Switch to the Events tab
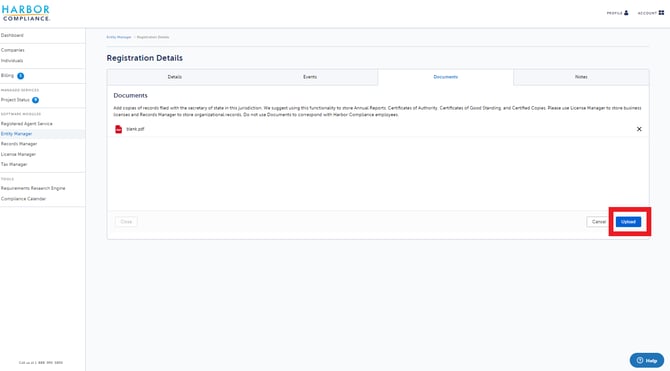 point(310,77)
